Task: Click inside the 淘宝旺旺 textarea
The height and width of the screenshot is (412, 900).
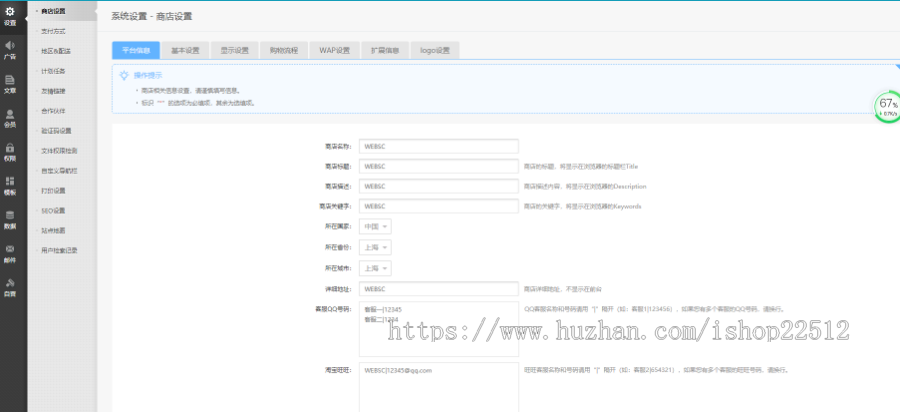Action: click(439, 387)
